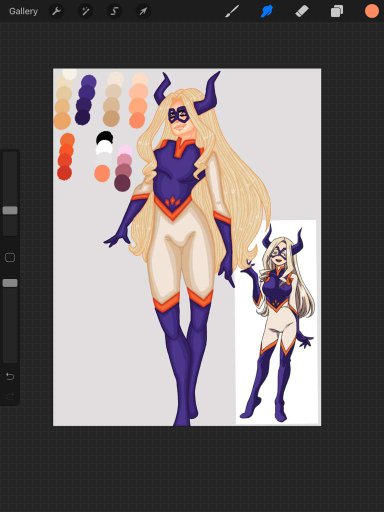Tap the square Modify button in sidebar

(x=10, y=257)
